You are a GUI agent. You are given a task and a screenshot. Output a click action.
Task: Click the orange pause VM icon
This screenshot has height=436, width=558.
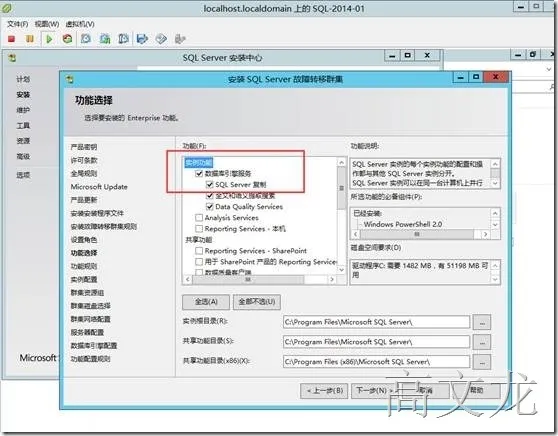pyautogui.click(x=30, y=38)
